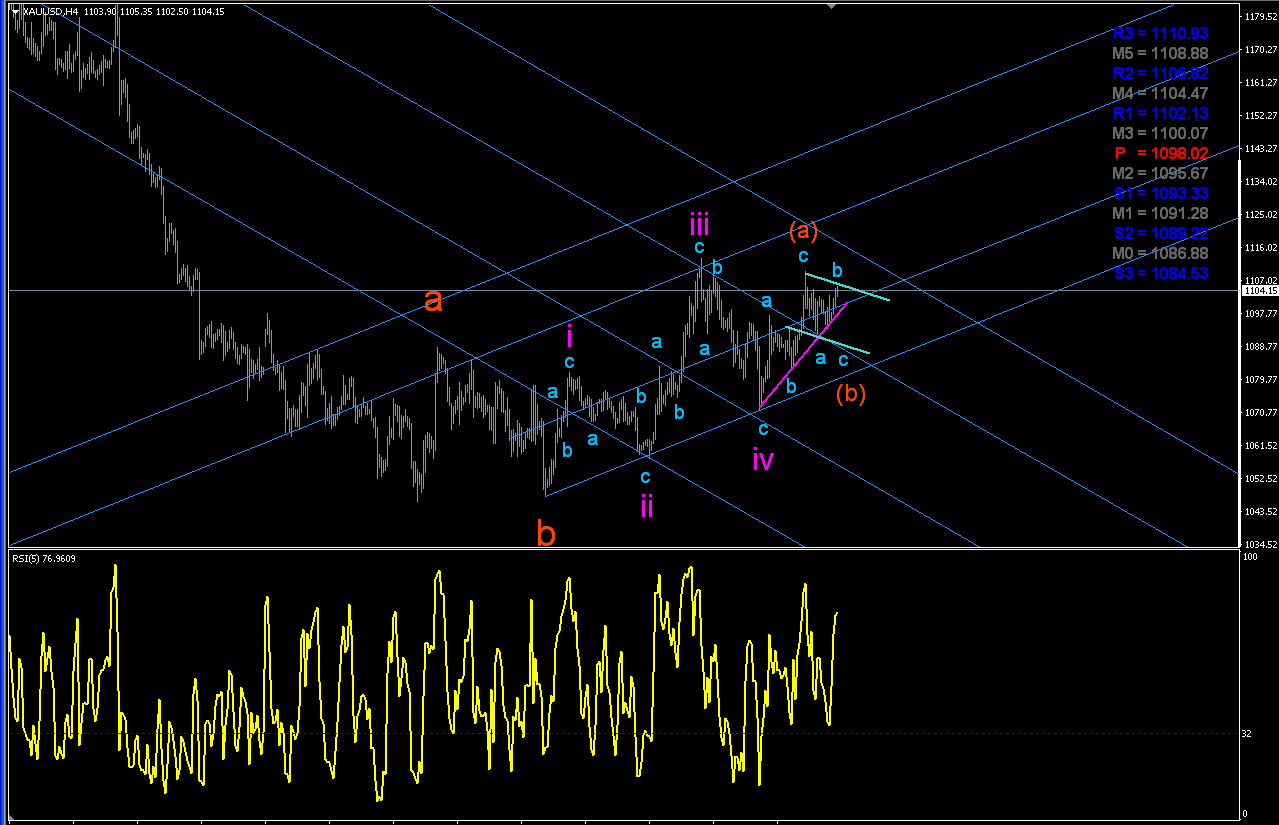Select the large orange 'a' wave label
This screenshot has width=1279, height=825.
(x=433, y=300)
